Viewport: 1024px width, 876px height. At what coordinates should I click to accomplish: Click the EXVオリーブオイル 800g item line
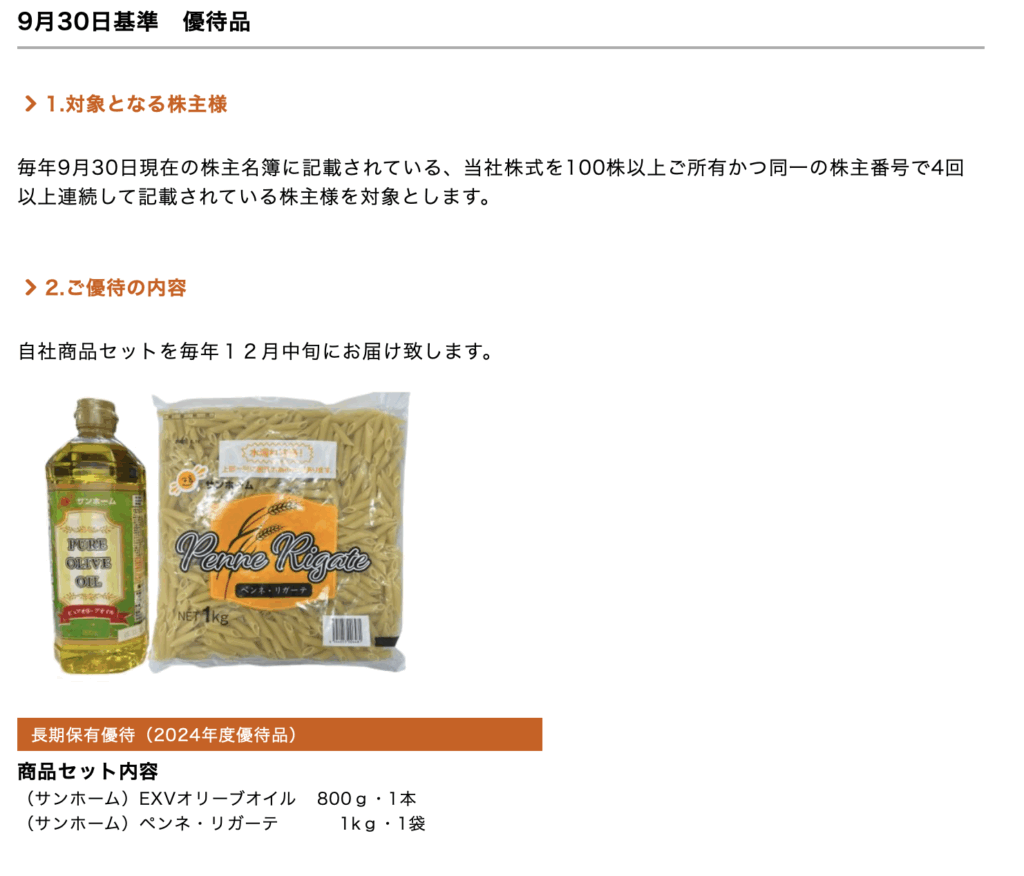click(x=220, y=798)
